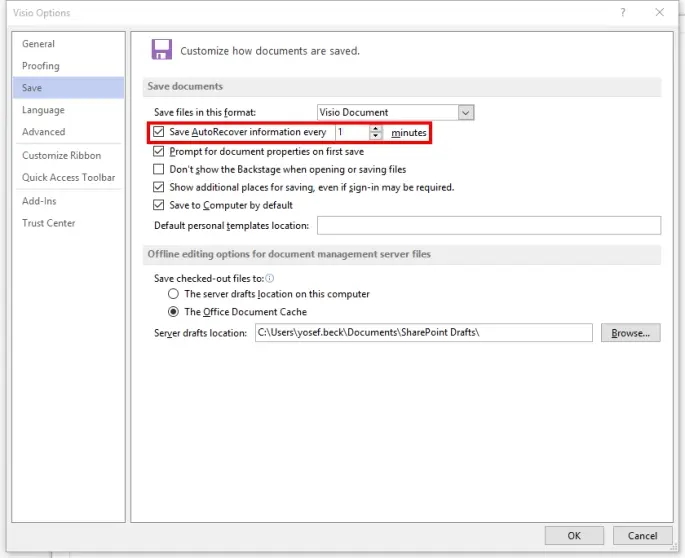Viewport: 685px width, 558px height.
Task: Uncheck Prompt for document properties on first save
Action: coord(159,152)
